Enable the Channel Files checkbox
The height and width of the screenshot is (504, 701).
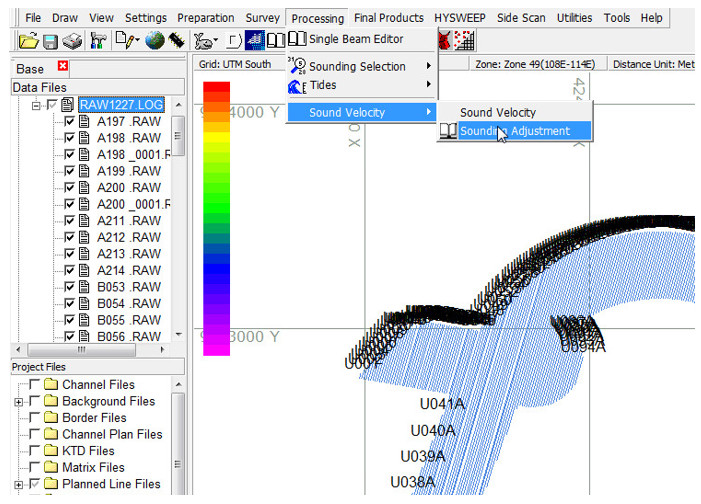click(34, 384)
